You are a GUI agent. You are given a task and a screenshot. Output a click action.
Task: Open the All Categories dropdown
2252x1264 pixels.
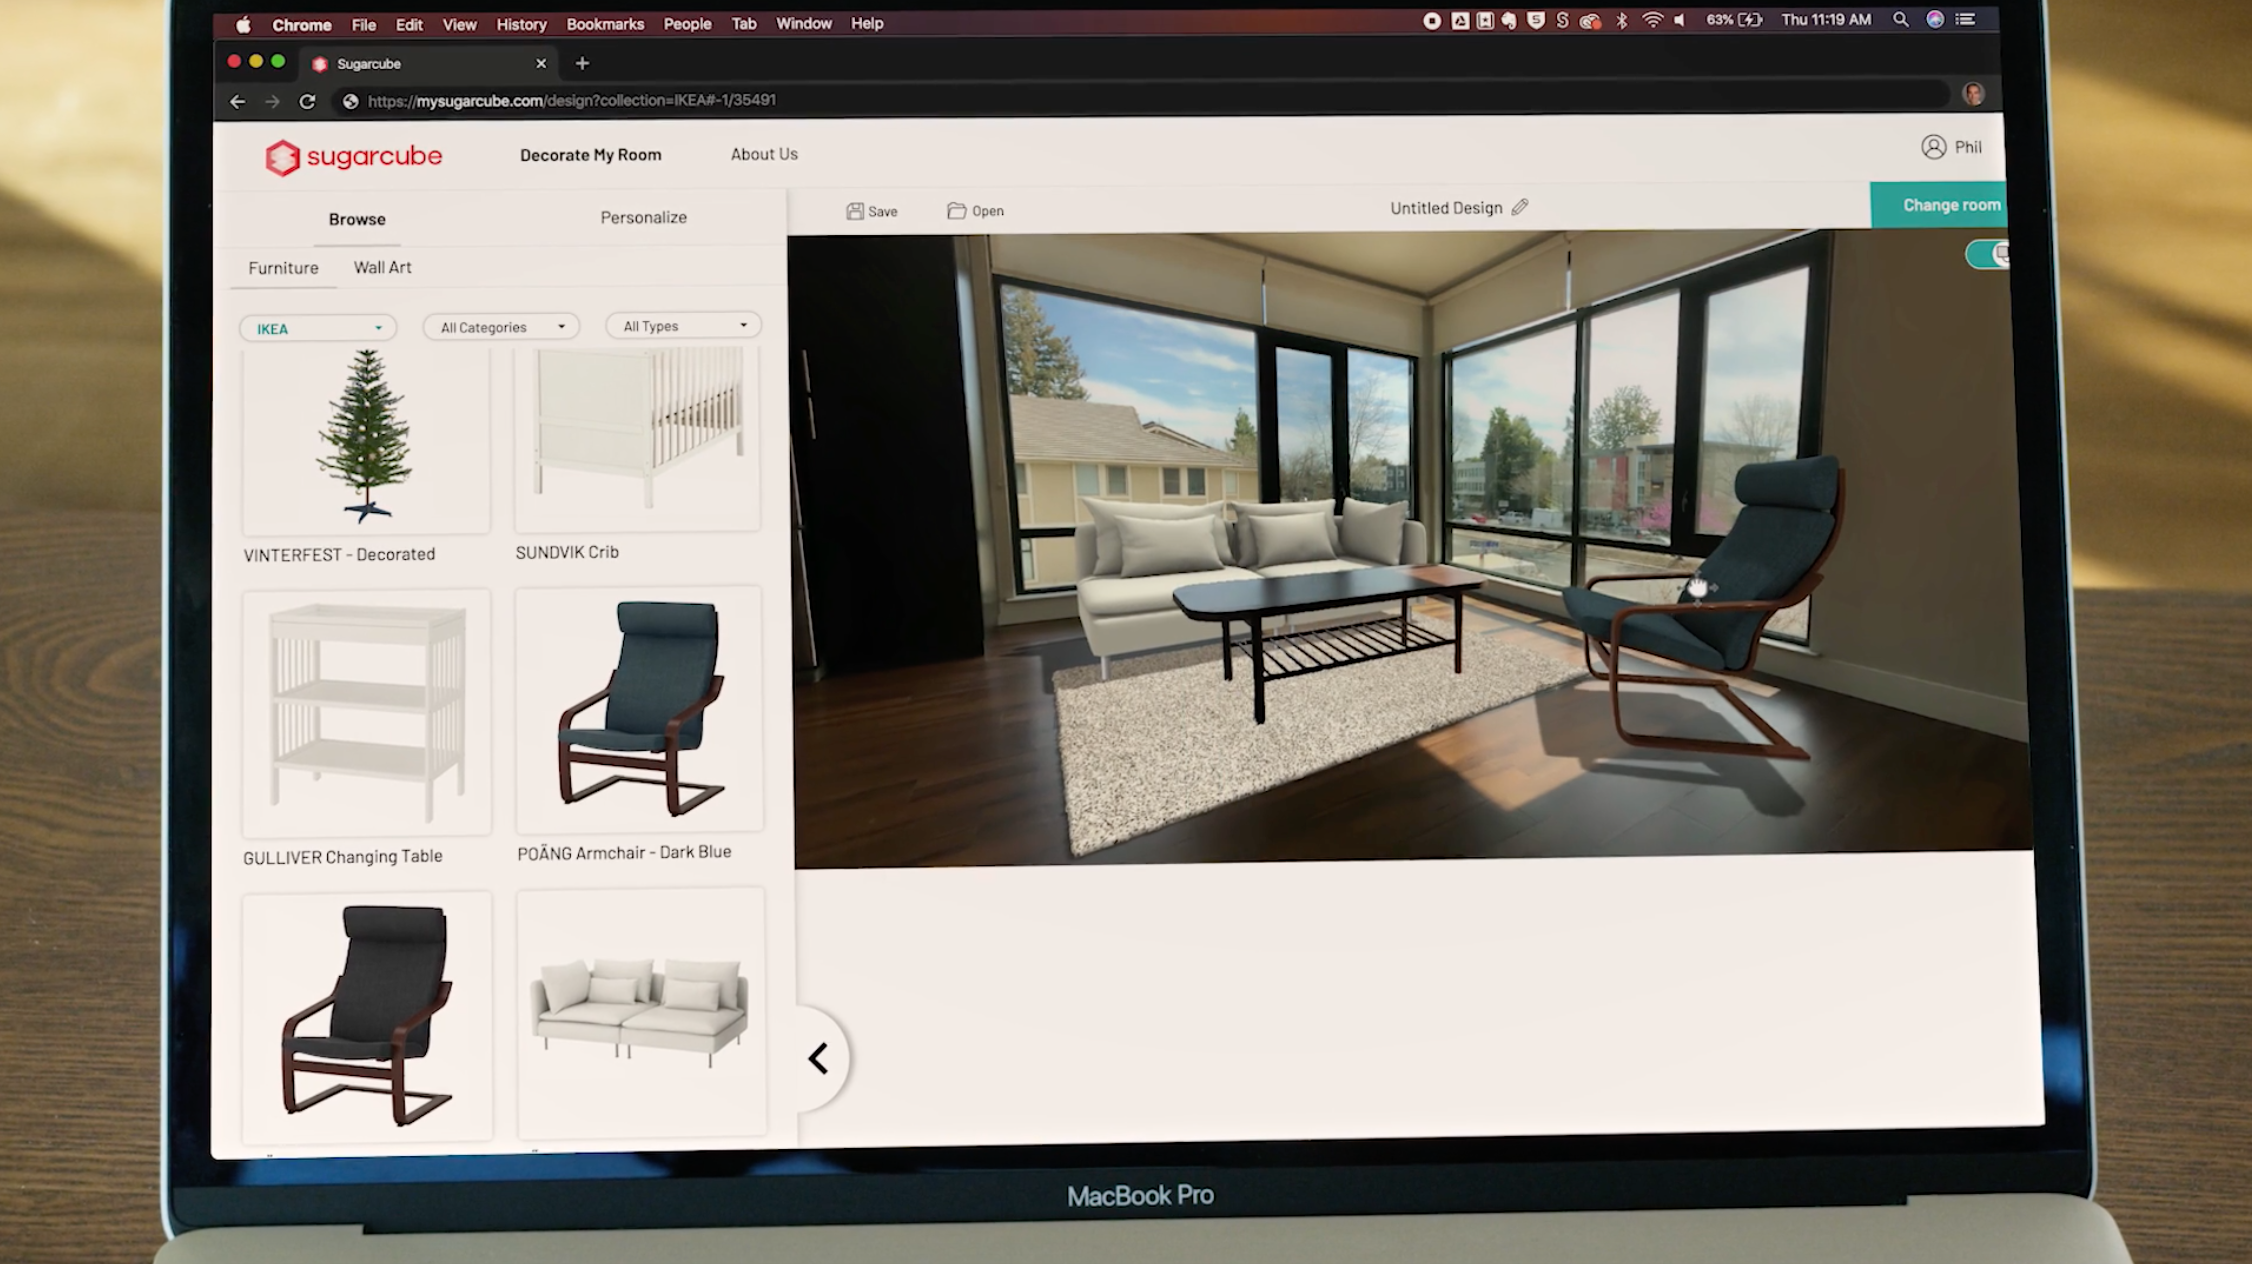501,327
